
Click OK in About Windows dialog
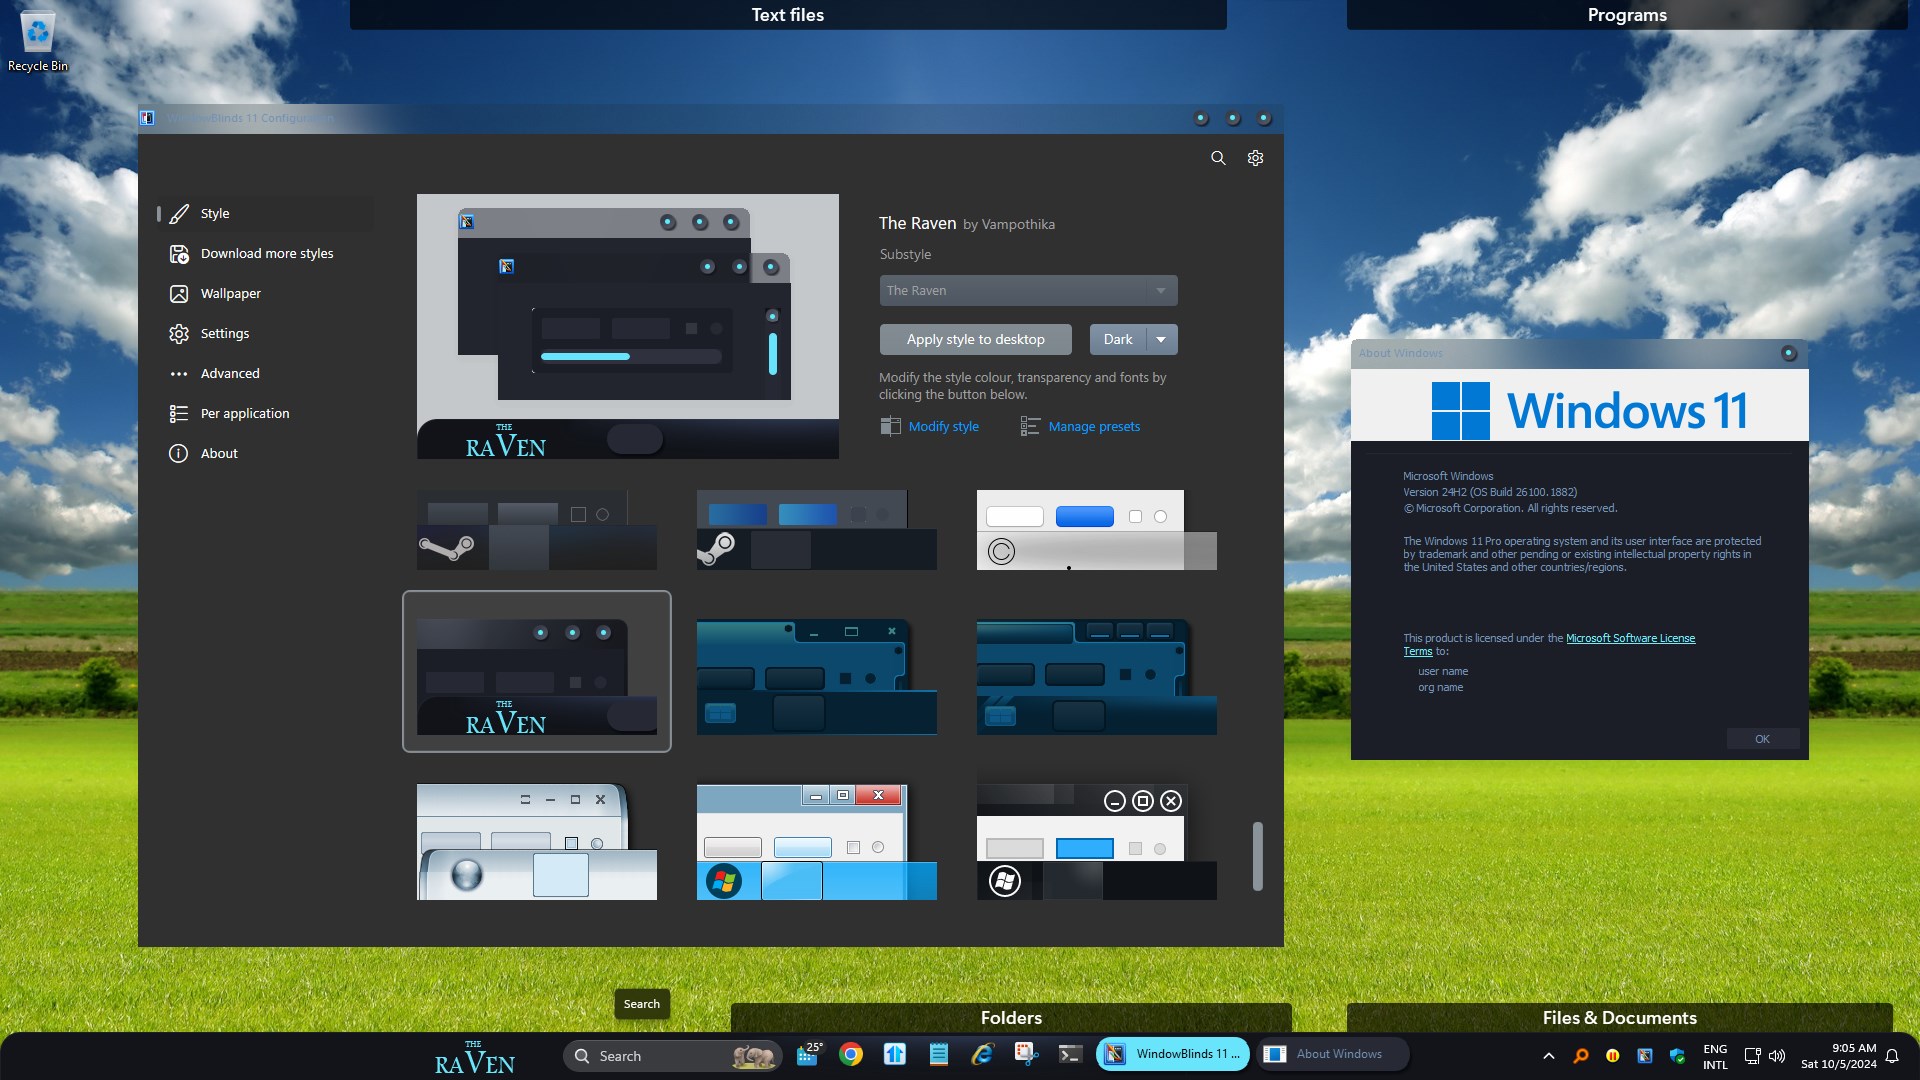1762,739
